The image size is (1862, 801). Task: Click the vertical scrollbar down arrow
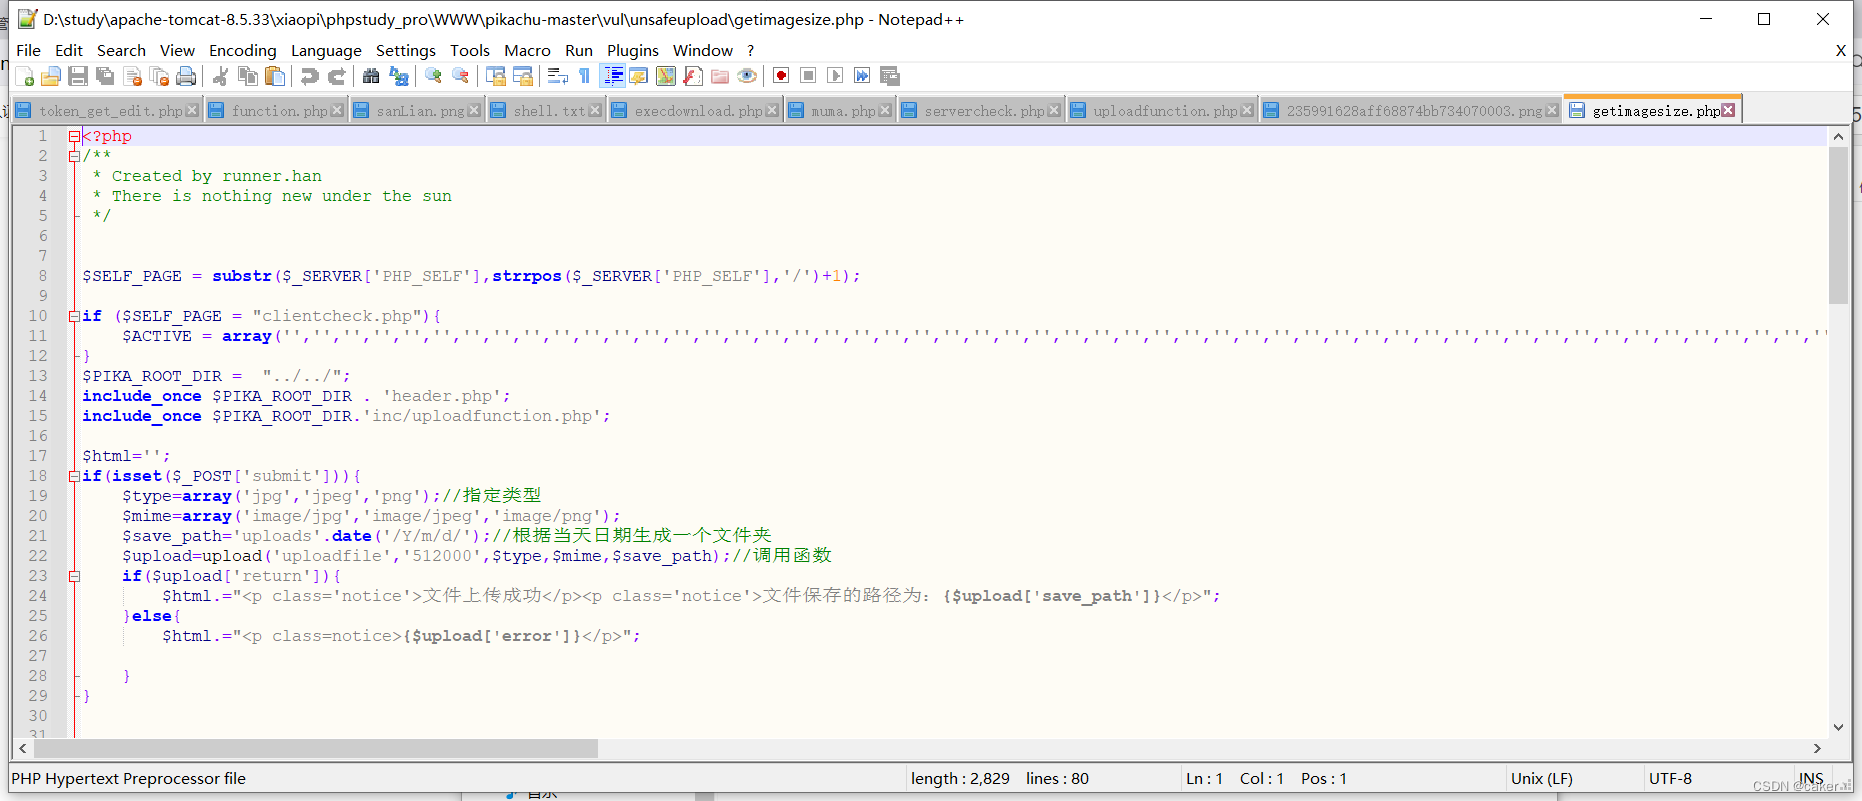click(x=1838, y=727)
